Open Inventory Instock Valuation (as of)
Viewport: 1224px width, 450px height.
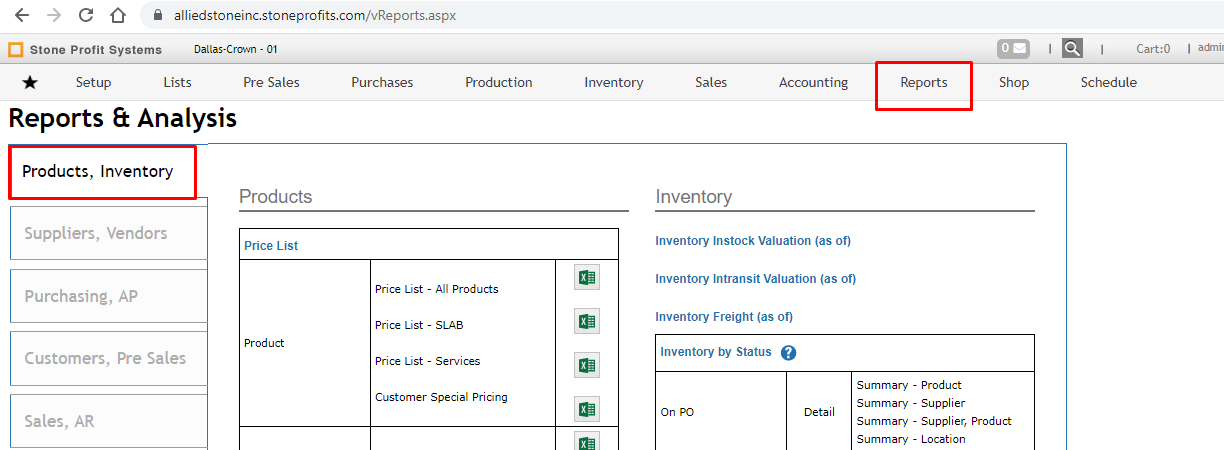tap(753, 241)
